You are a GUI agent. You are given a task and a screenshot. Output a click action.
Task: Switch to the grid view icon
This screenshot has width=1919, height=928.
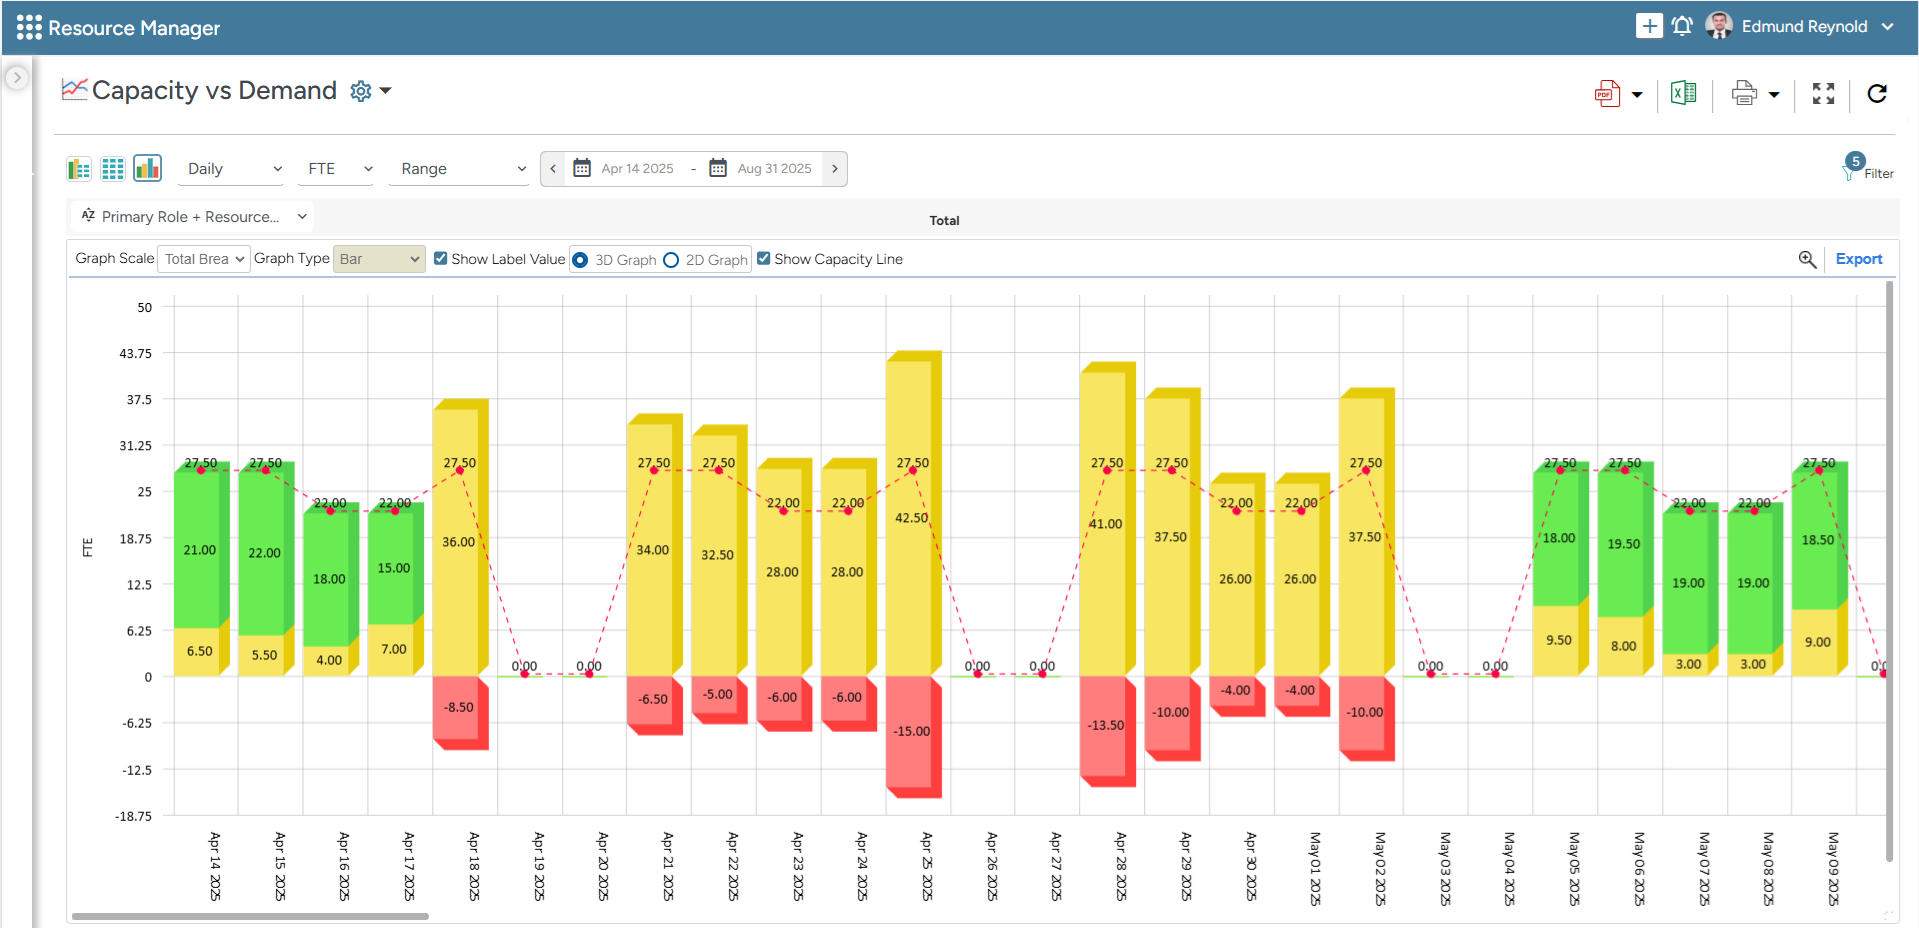point(112,168)
